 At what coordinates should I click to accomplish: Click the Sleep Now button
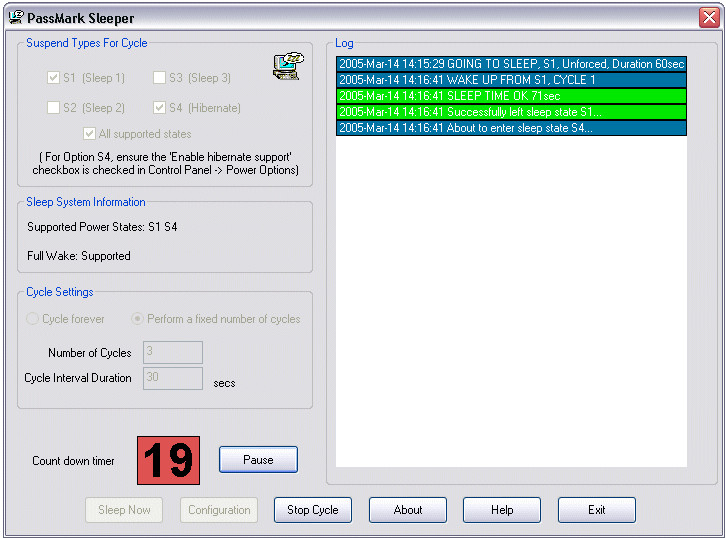124,510
